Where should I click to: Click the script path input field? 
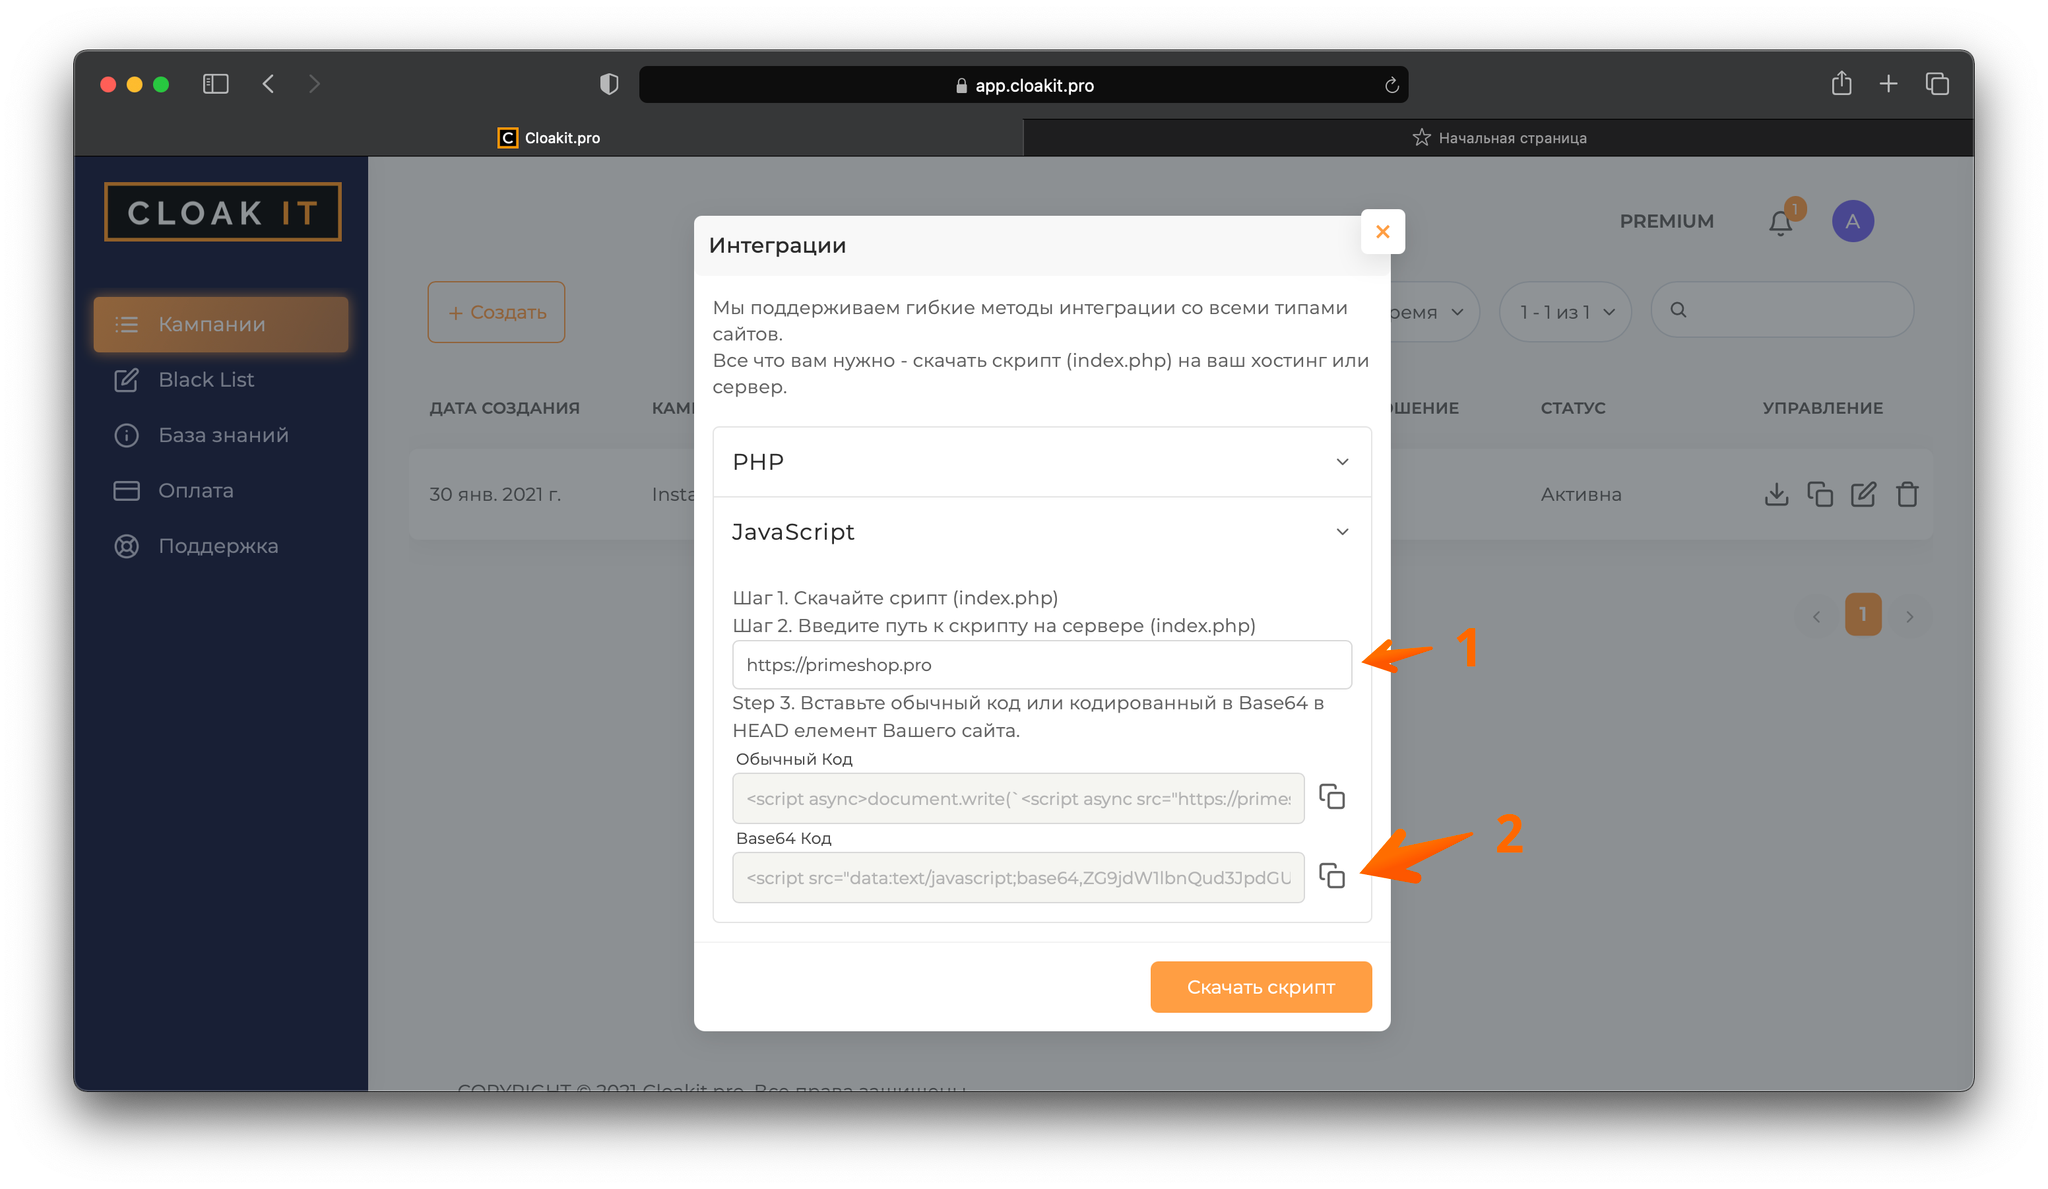click(1041, 665)
